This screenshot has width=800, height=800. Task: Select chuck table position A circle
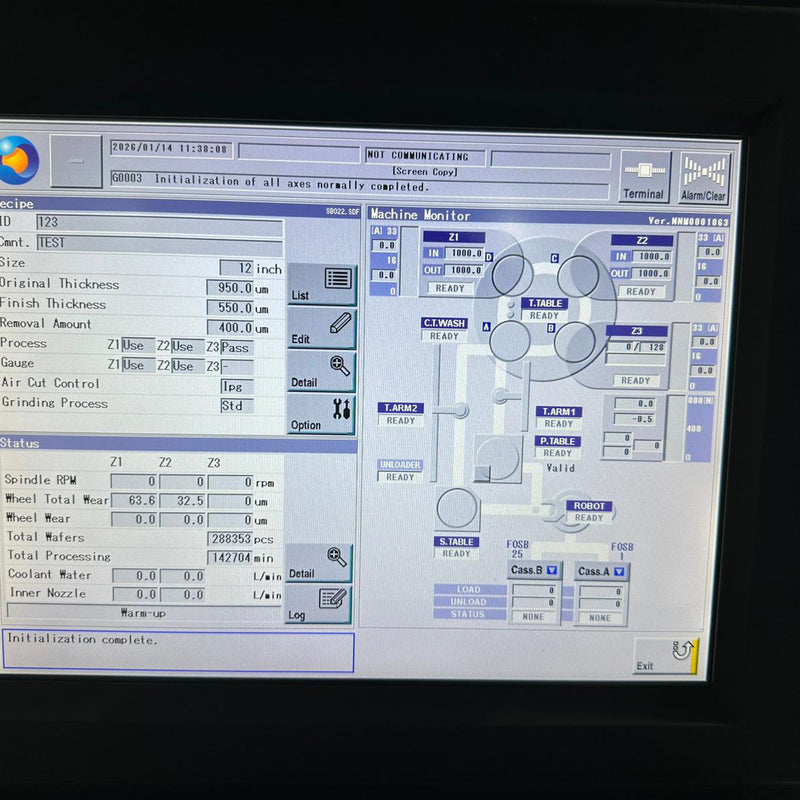click(509, 341)
